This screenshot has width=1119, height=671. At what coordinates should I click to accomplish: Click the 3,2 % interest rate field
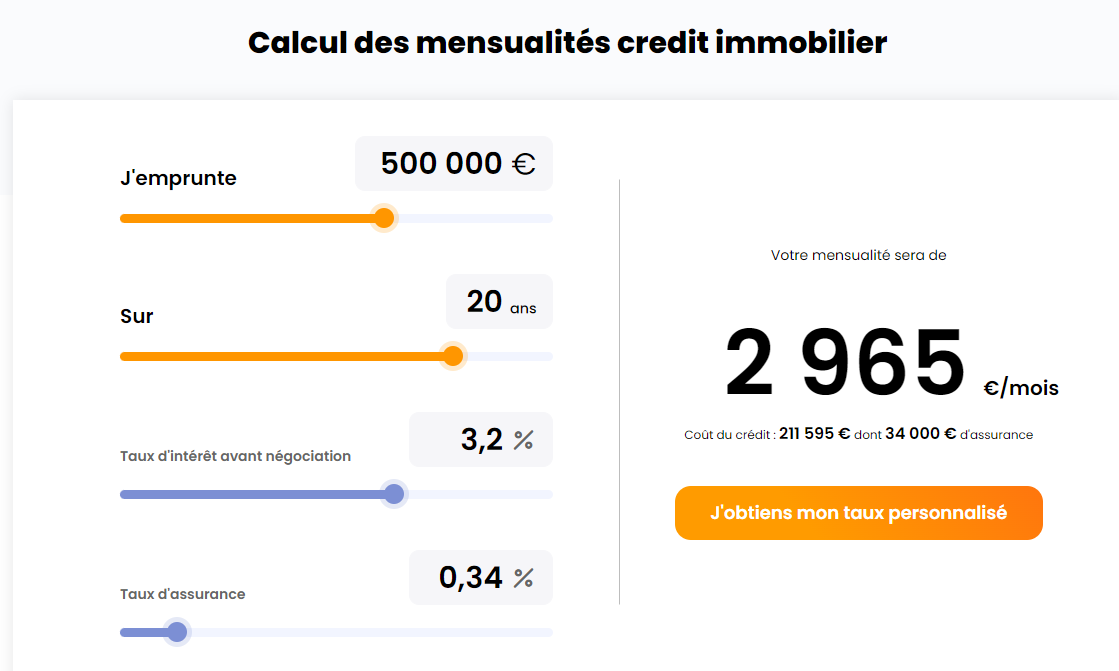point(481,439)
